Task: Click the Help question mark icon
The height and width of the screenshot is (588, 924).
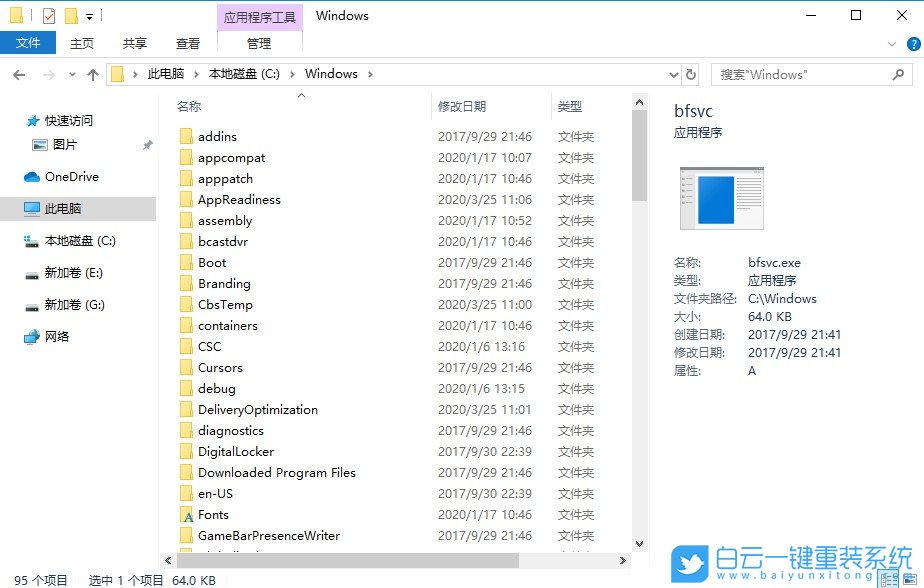Action: 915,43
